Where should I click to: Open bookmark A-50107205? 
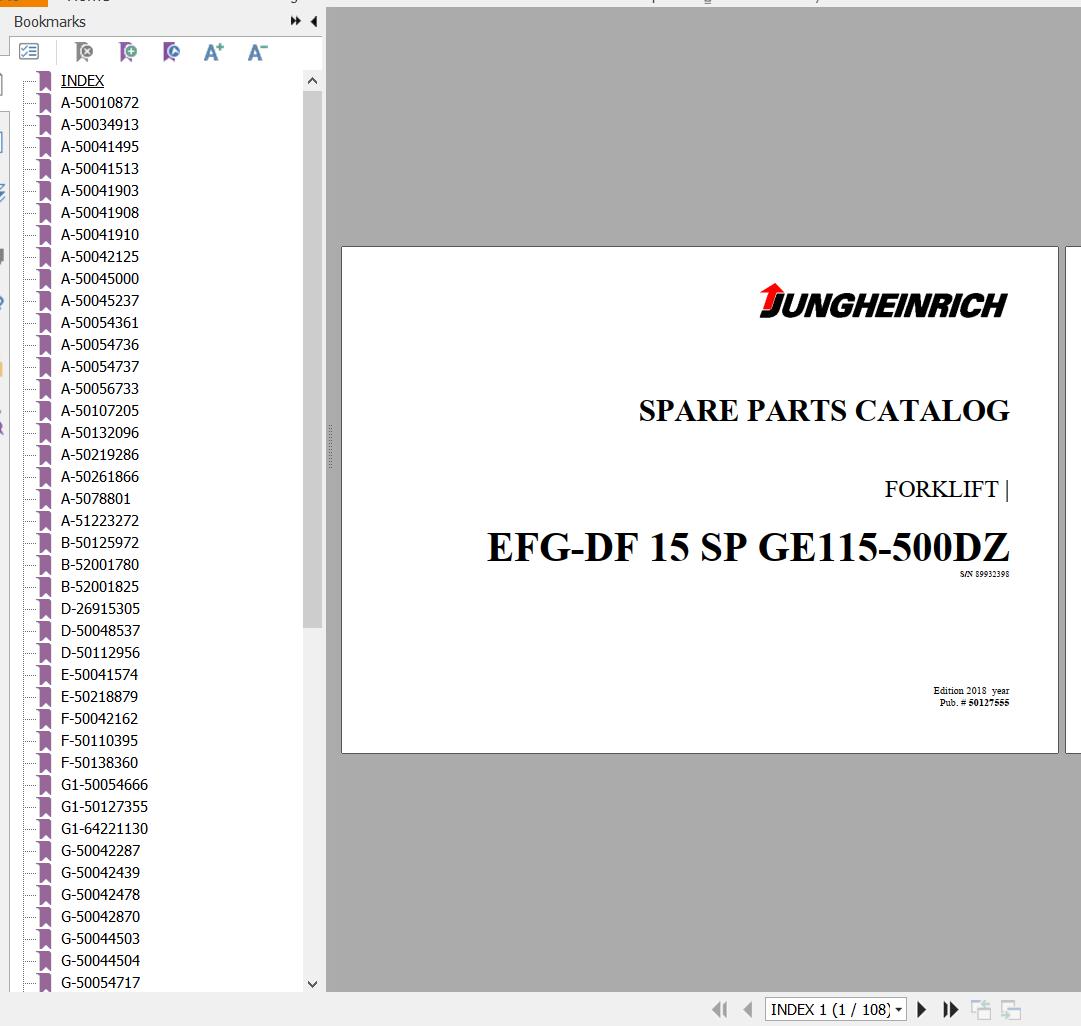tap(100, 411)
